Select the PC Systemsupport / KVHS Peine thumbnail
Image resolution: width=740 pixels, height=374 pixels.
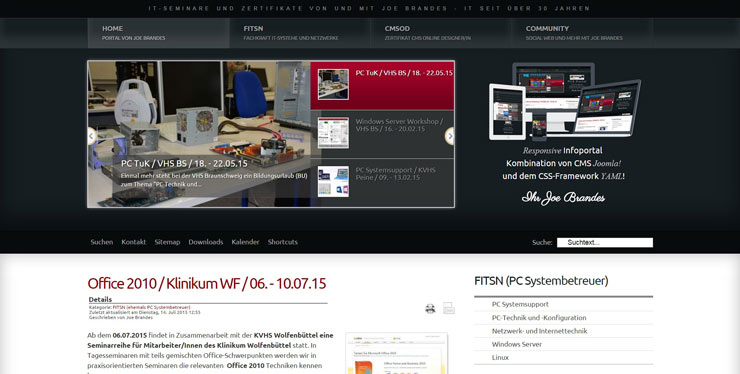point(333,181)
